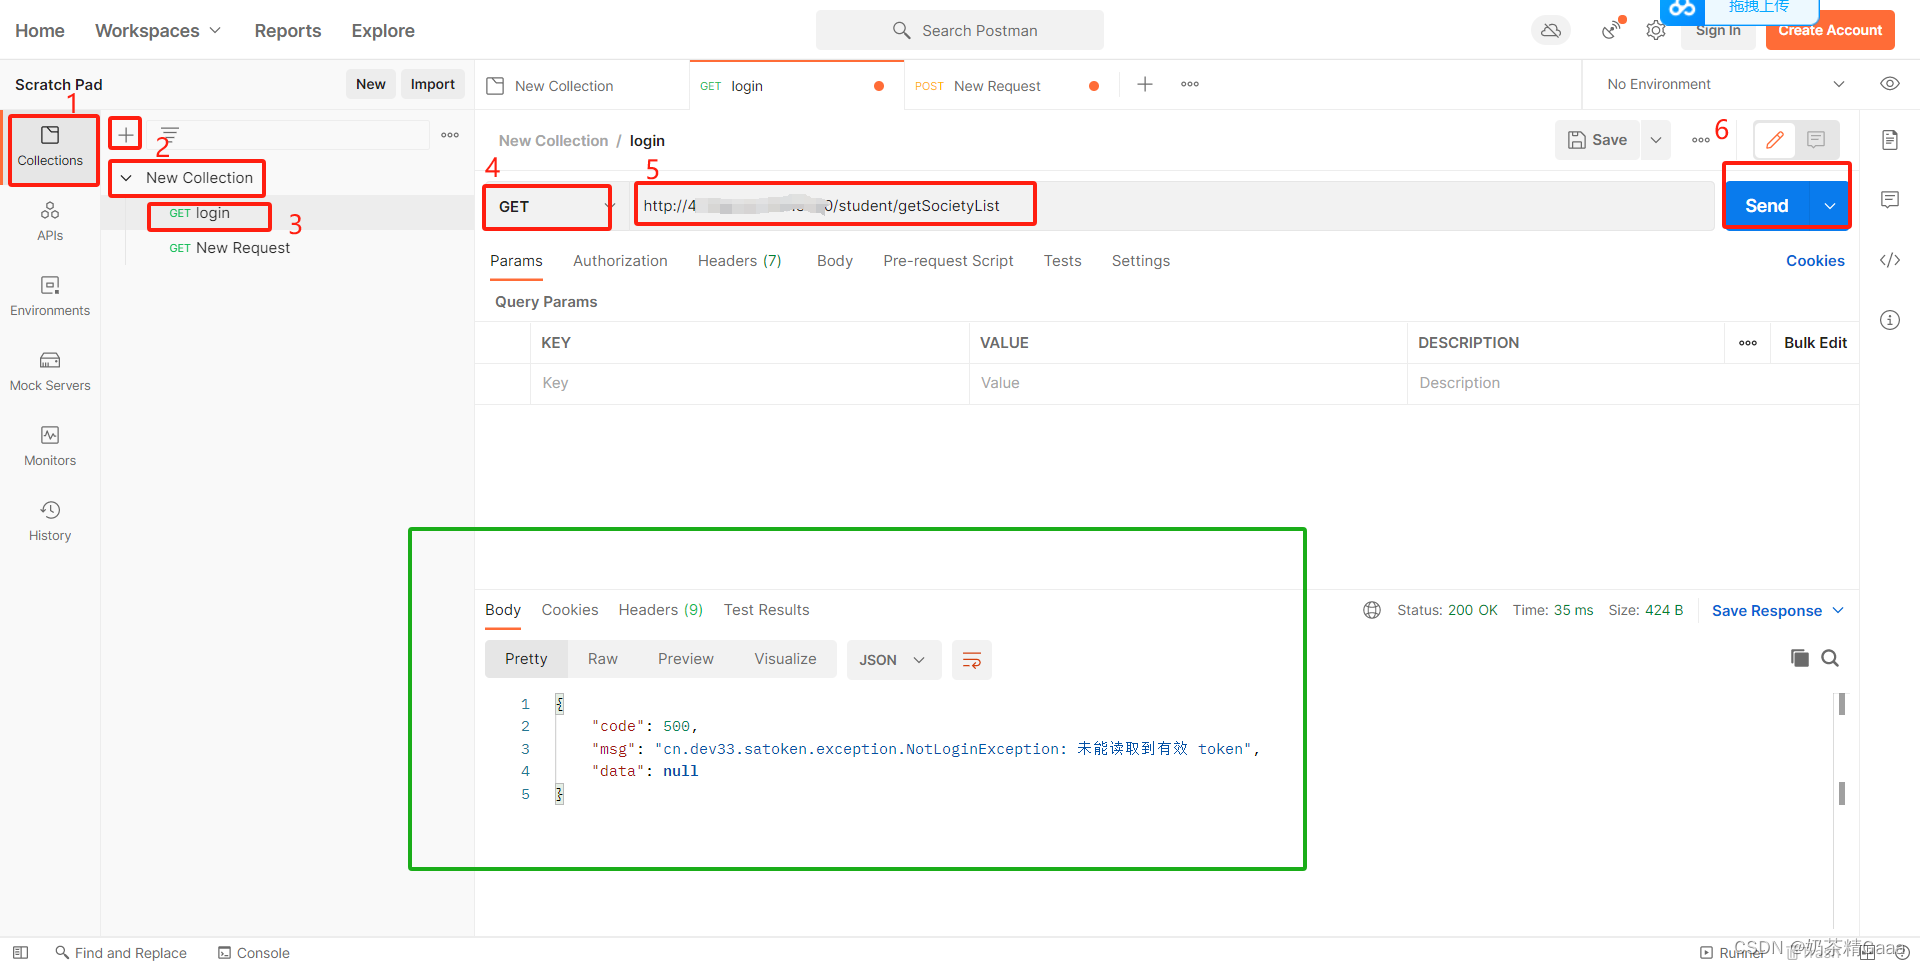Search within the response body
The image size is (1920, 966).
(x=1830, y=658)
